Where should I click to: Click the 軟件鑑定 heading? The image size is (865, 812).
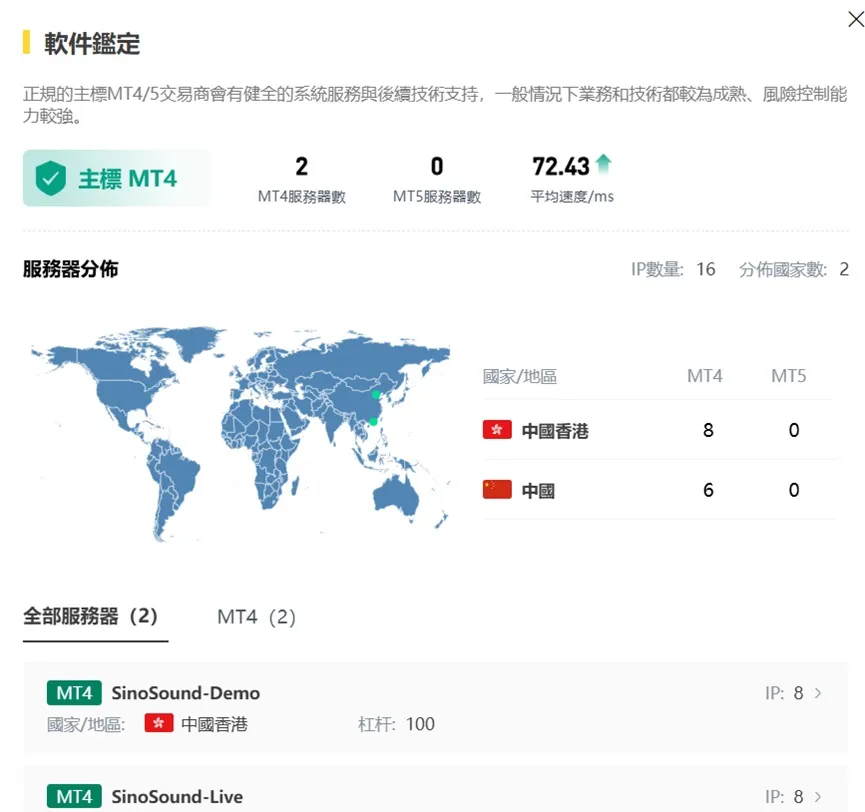click(x=92, y=43)
